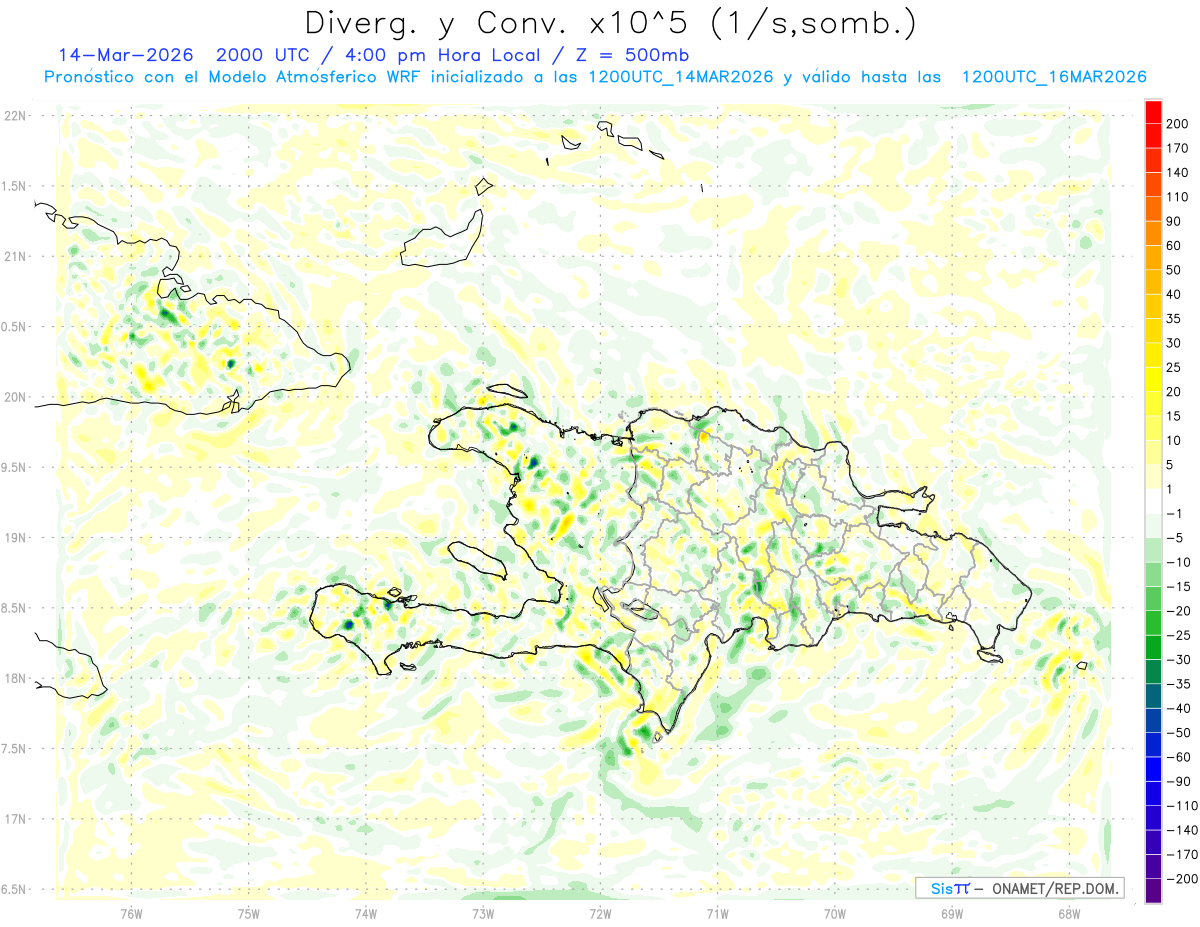Click the "8.5N" latitude label

coord(14,608)
